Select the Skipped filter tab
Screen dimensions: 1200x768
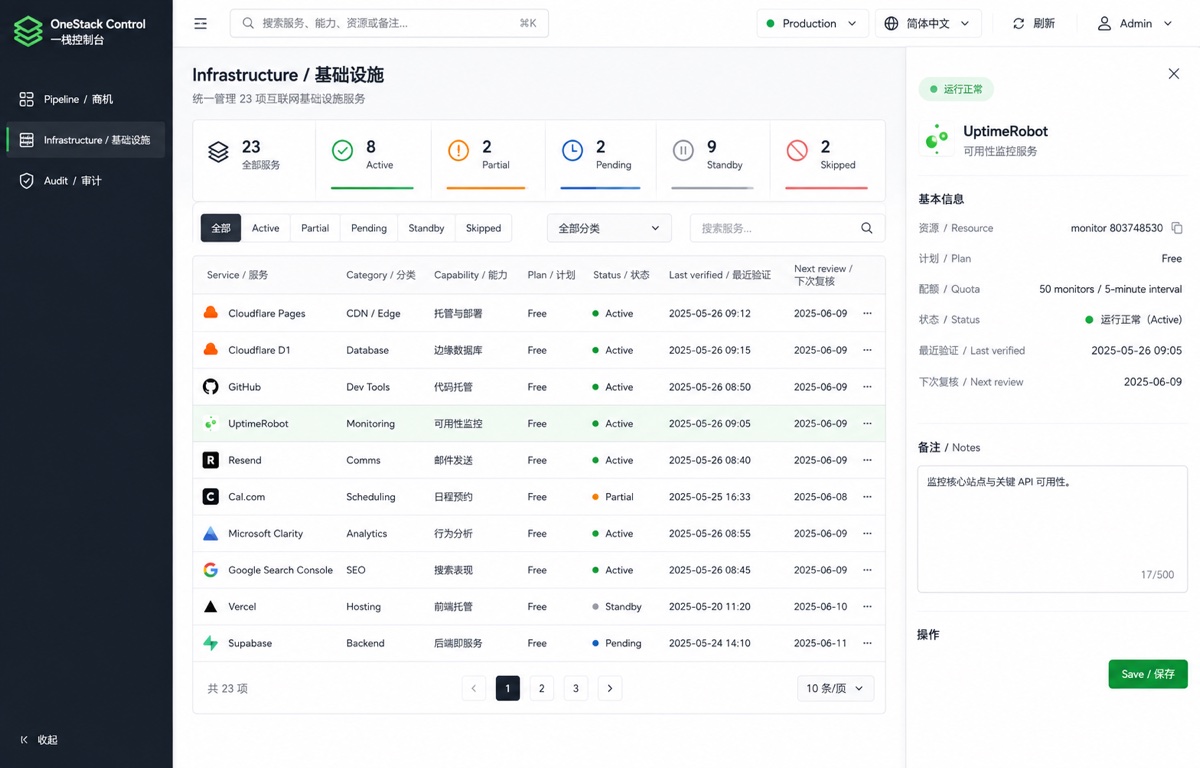483,228
